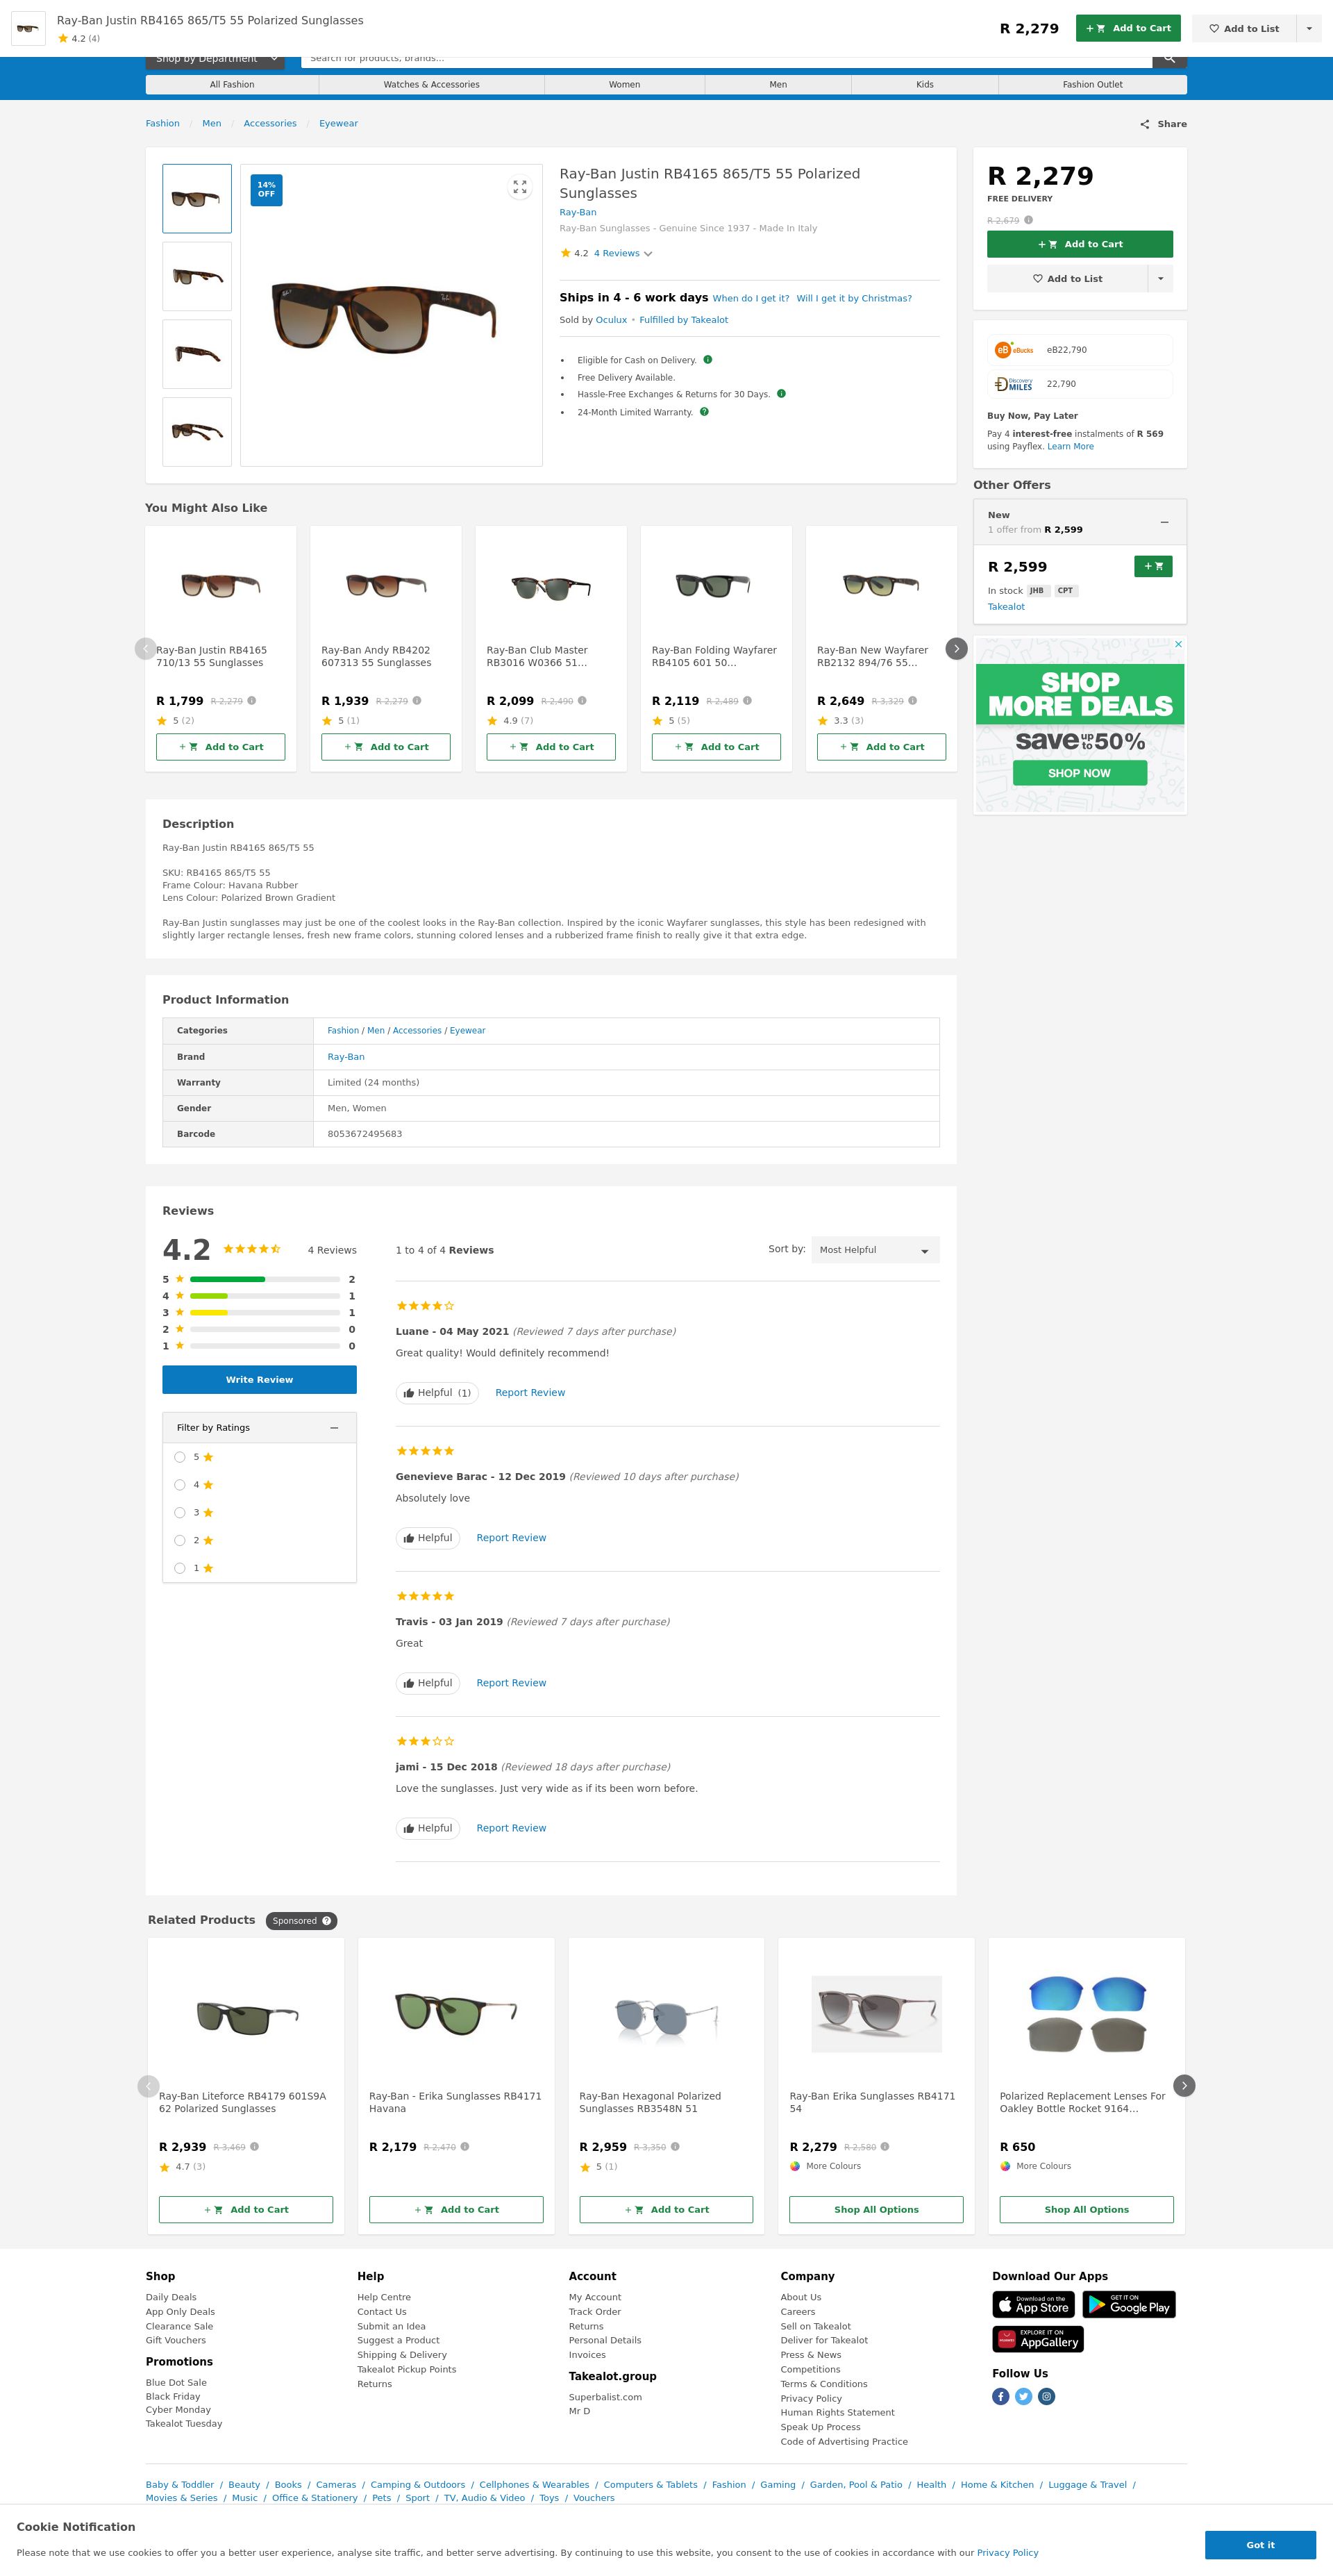Image resolution: width=1333 pixels, height=2576 pixels.
Task: Open Add to List dropdown arrow in sticky header
Action: [1309, 29]
